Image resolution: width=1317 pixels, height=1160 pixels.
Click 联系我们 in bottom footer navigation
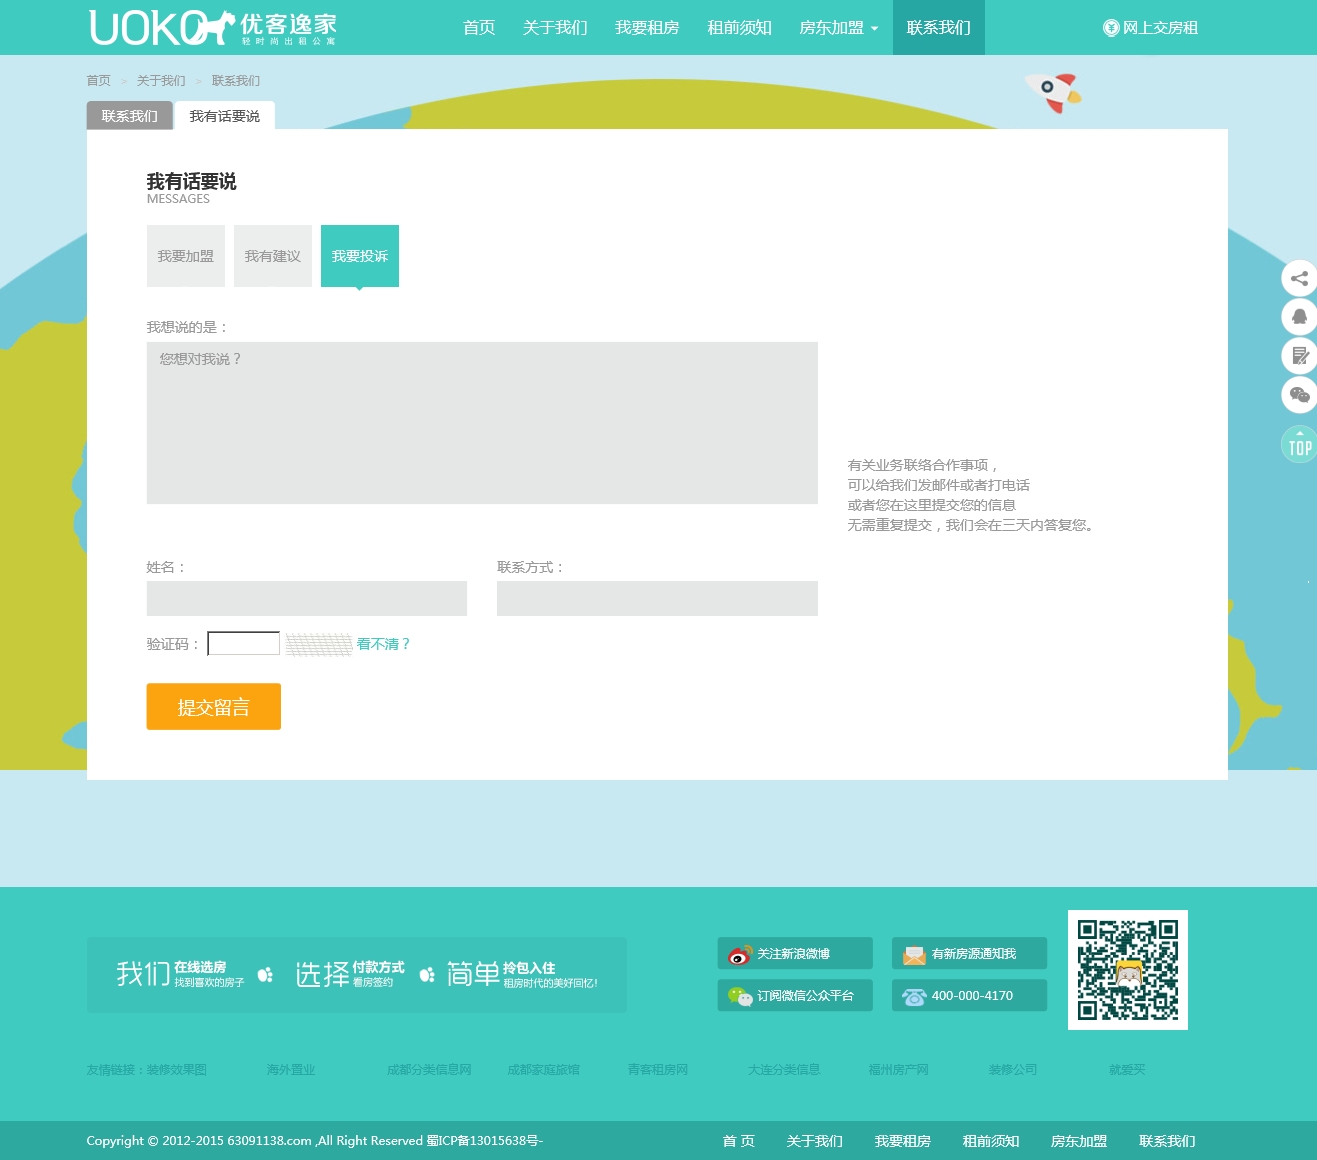click(x=1167, y=1141)
